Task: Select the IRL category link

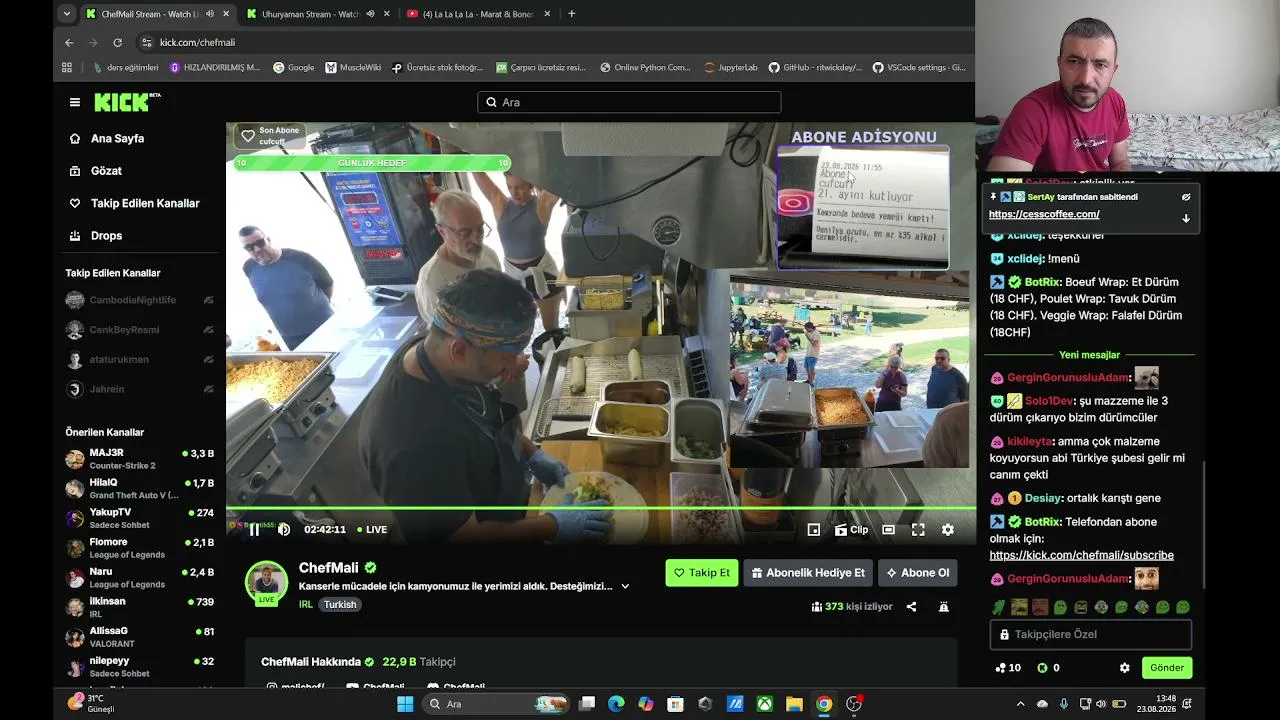Action: pos(306,605)
